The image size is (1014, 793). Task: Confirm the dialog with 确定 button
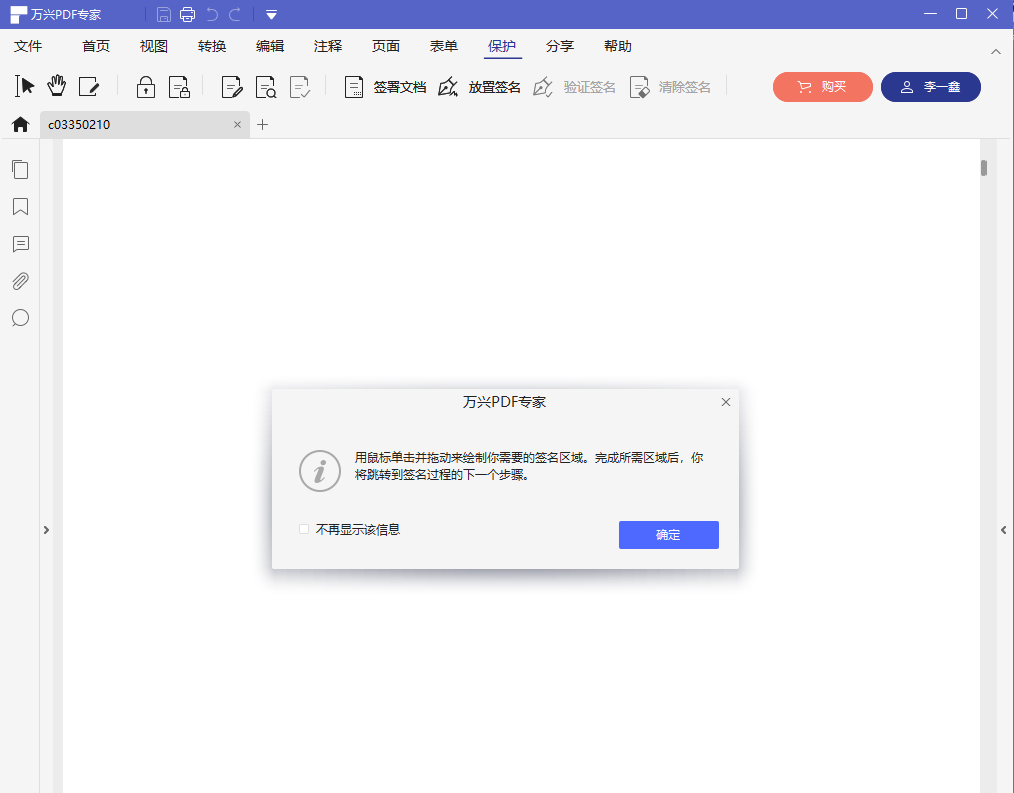669,535
